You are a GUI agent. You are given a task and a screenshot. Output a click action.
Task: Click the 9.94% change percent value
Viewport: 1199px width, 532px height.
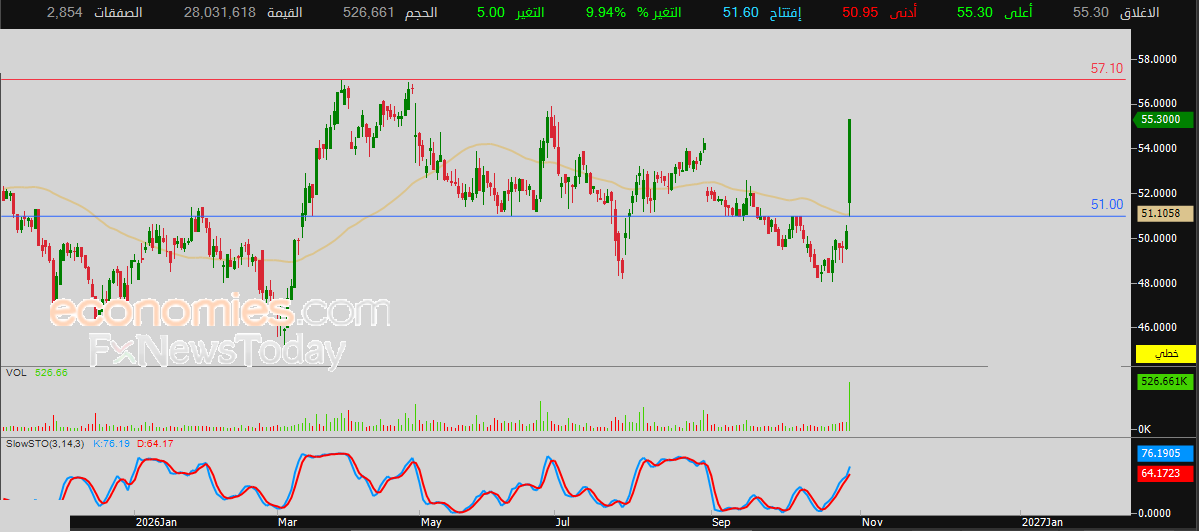(605, 12)
